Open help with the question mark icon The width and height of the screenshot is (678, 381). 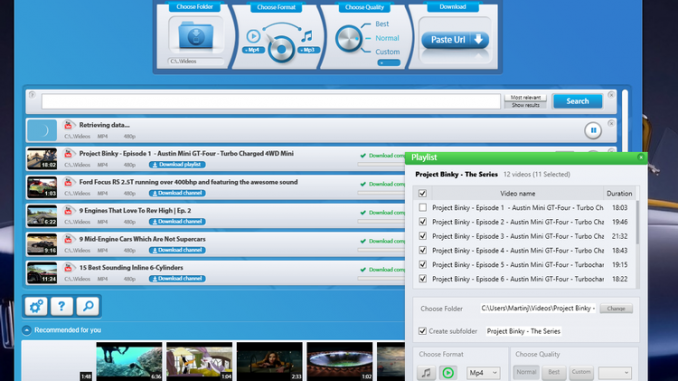[61, 306]
